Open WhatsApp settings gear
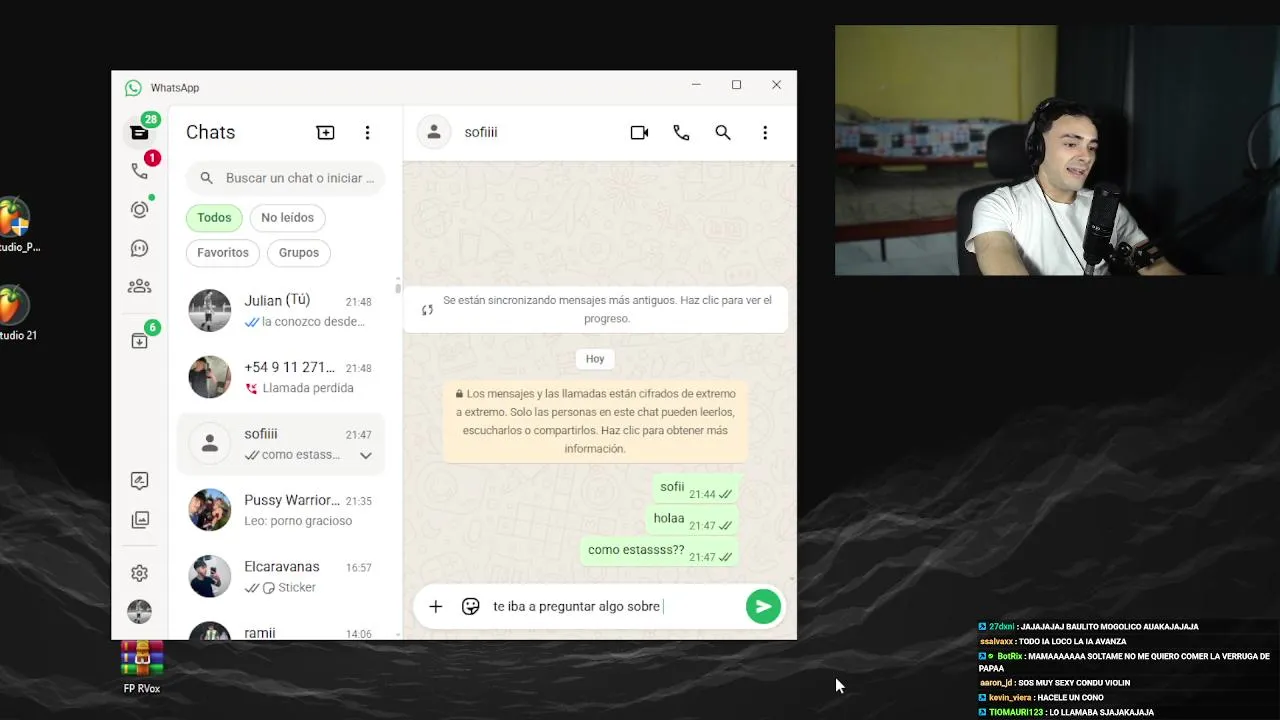This screenshot has height=720, width=1280. tap(140, 573)
